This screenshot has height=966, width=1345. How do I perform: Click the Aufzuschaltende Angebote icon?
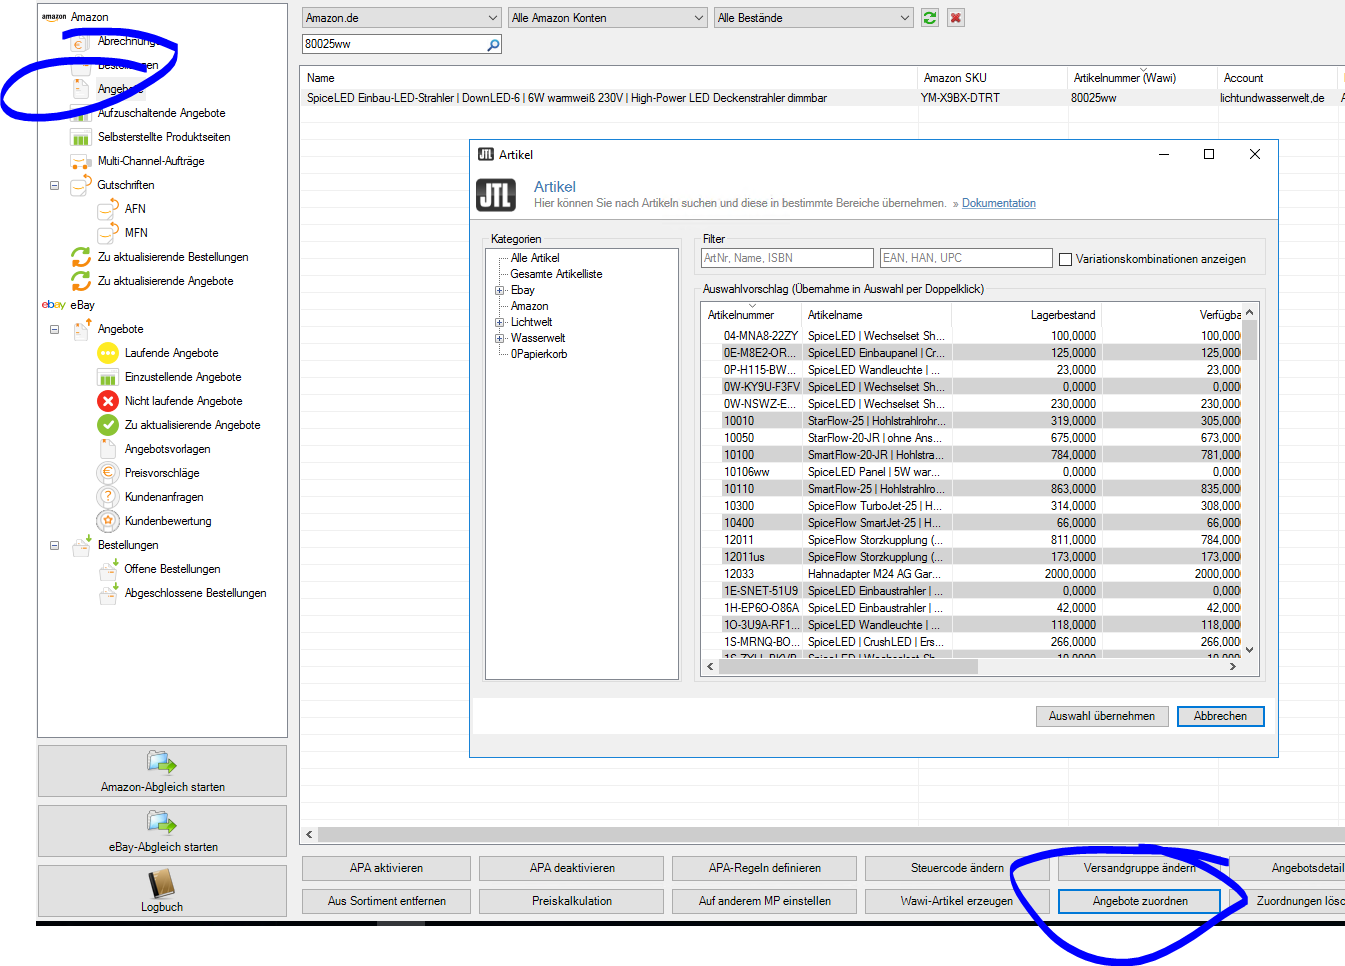click(x=81, y=113)
